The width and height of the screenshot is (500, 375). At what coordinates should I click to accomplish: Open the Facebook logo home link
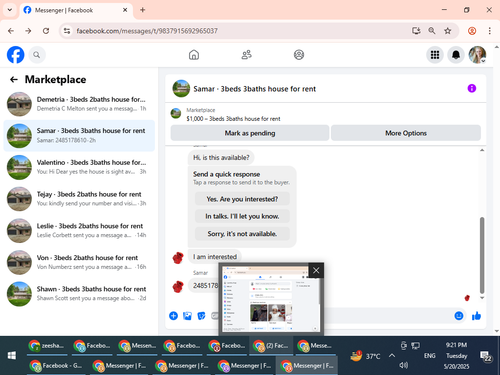point(16,55)
